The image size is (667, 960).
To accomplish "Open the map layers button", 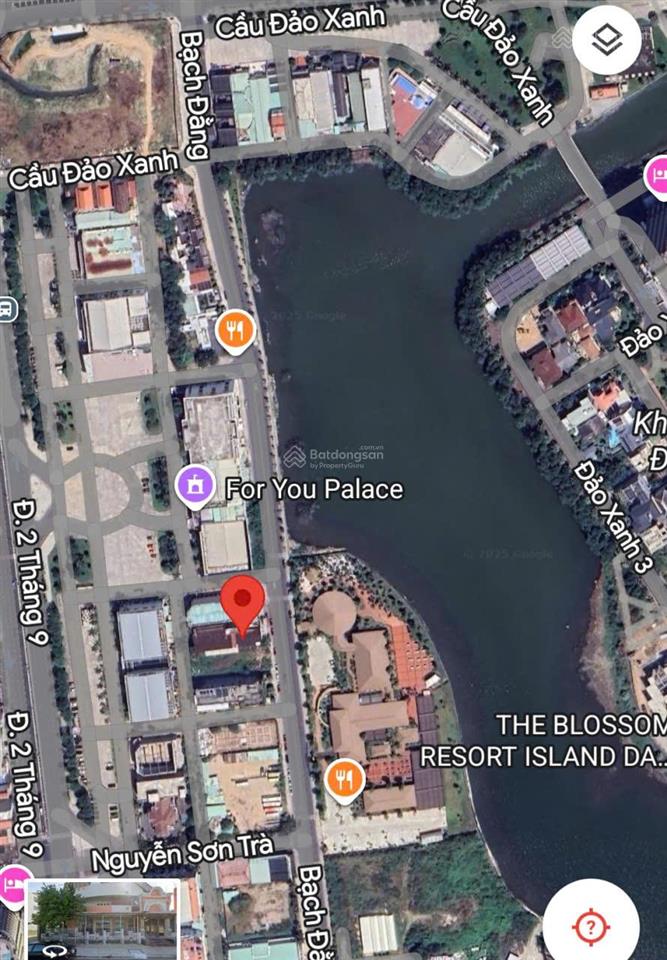I will pyautogui.click(x=606, y=39).
